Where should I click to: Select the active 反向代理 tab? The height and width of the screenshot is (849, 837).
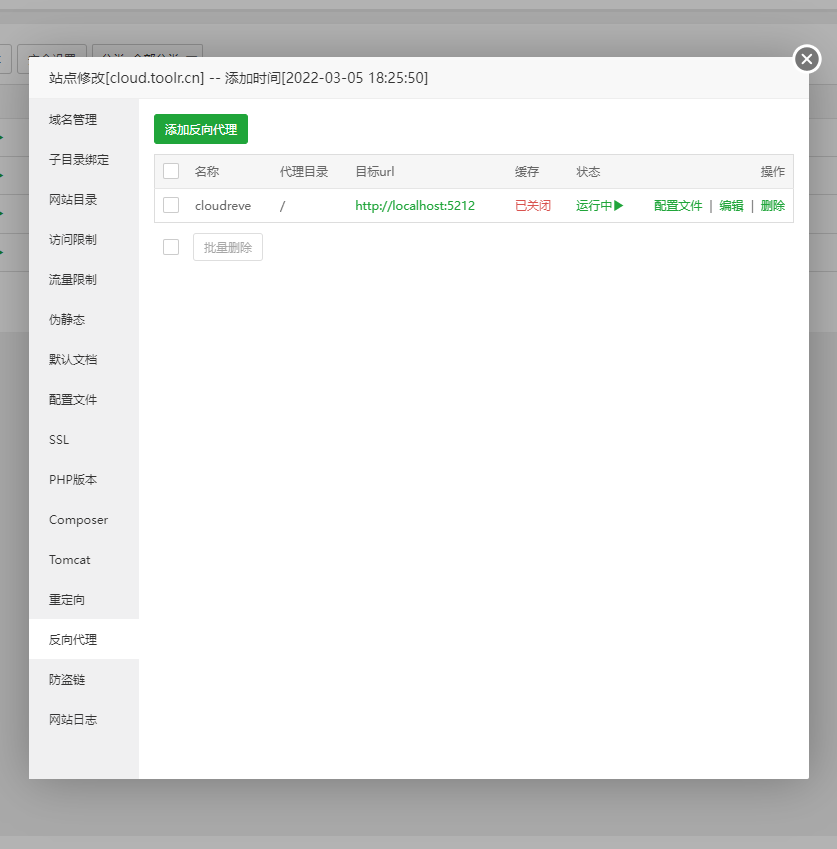[x=84, y=639]
